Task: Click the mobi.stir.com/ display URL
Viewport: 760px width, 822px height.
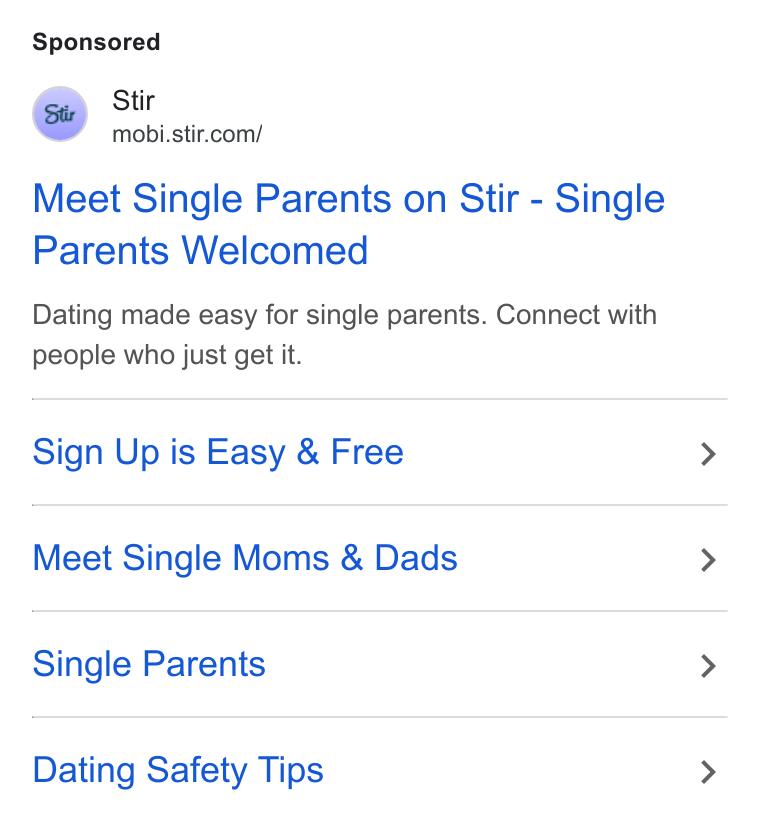Action: pyautogui.click(x=187, y=134)
